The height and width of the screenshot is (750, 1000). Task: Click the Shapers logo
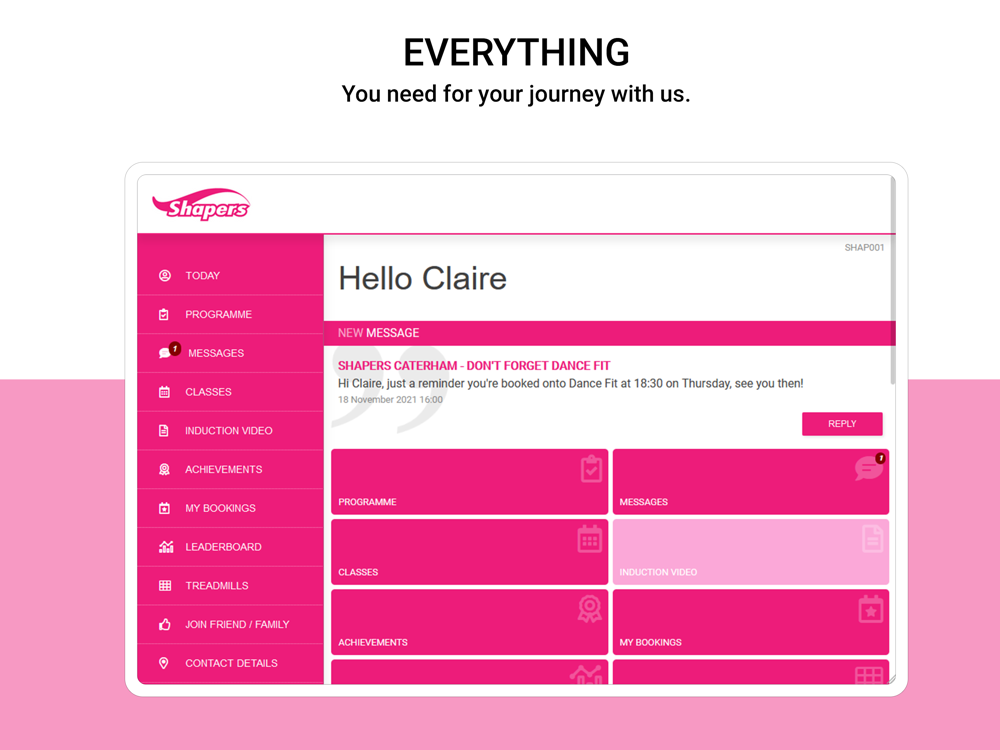(x=201, y=205)
